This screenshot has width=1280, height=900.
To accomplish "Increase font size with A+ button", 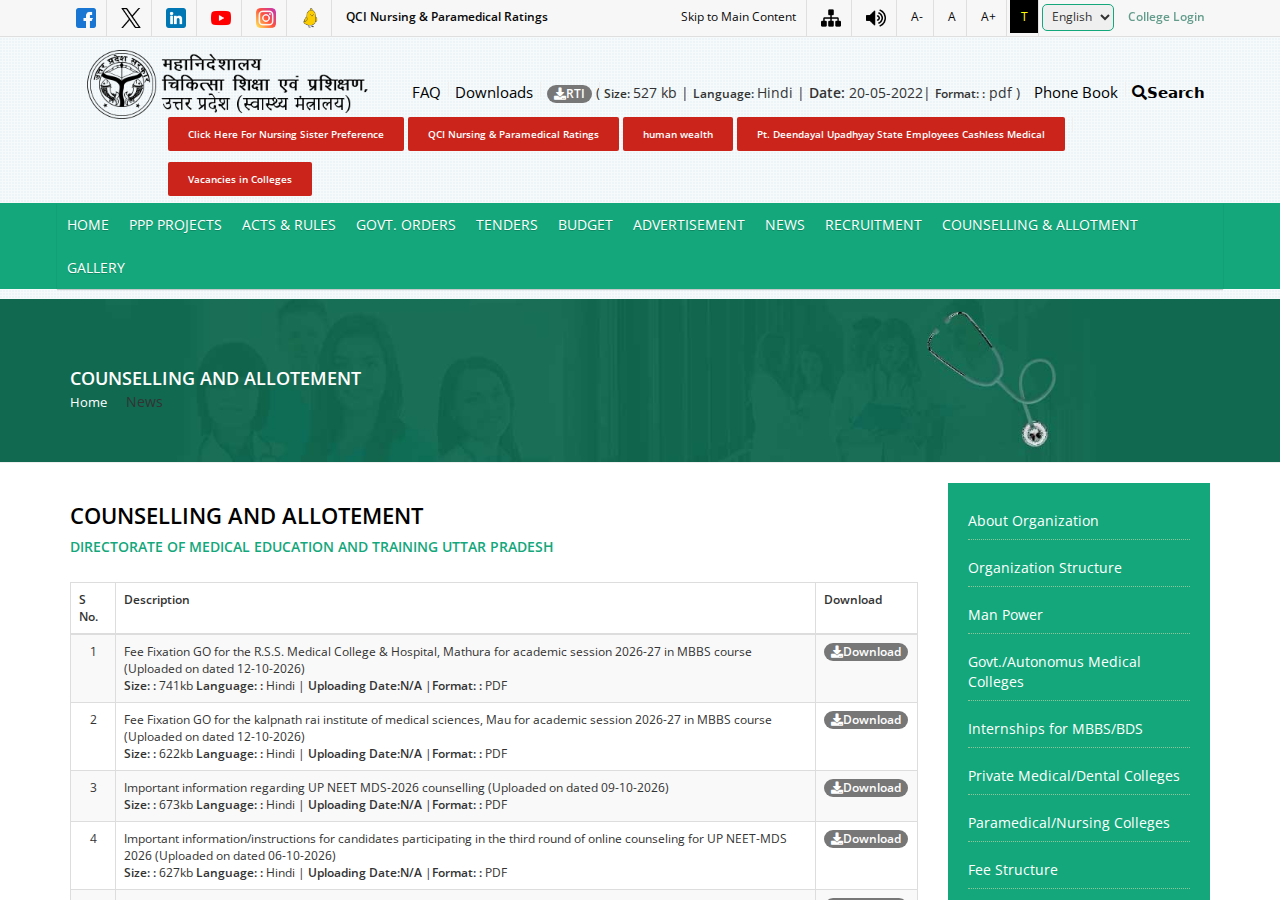I will (x=988, y=17).
